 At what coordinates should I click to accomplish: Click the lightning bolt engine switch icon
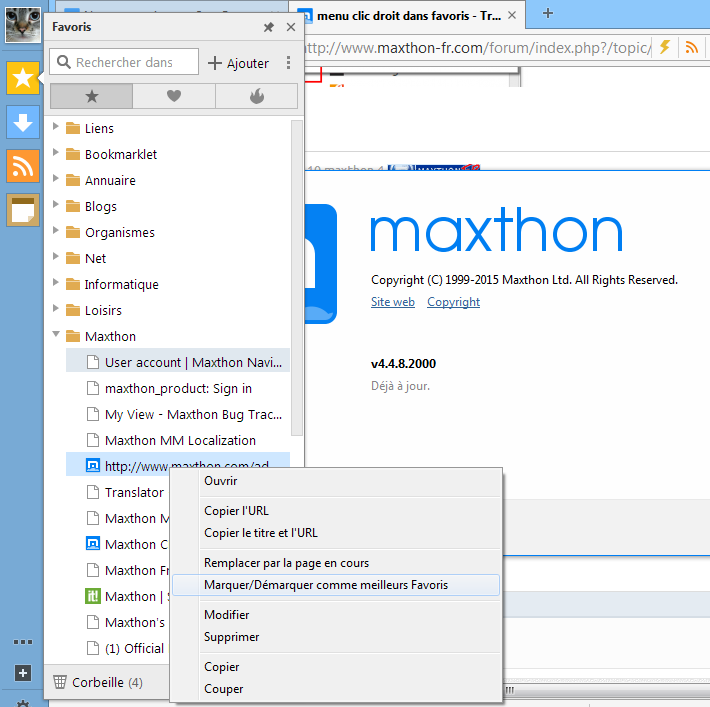point(665,47)
